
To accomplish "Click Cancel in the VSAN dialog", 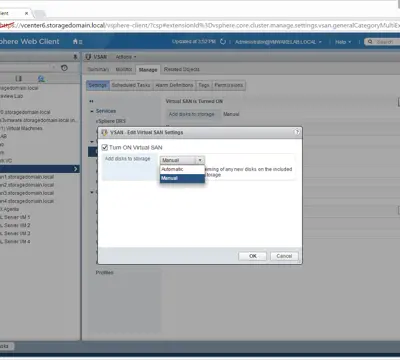I will click(x=284, y=256).
